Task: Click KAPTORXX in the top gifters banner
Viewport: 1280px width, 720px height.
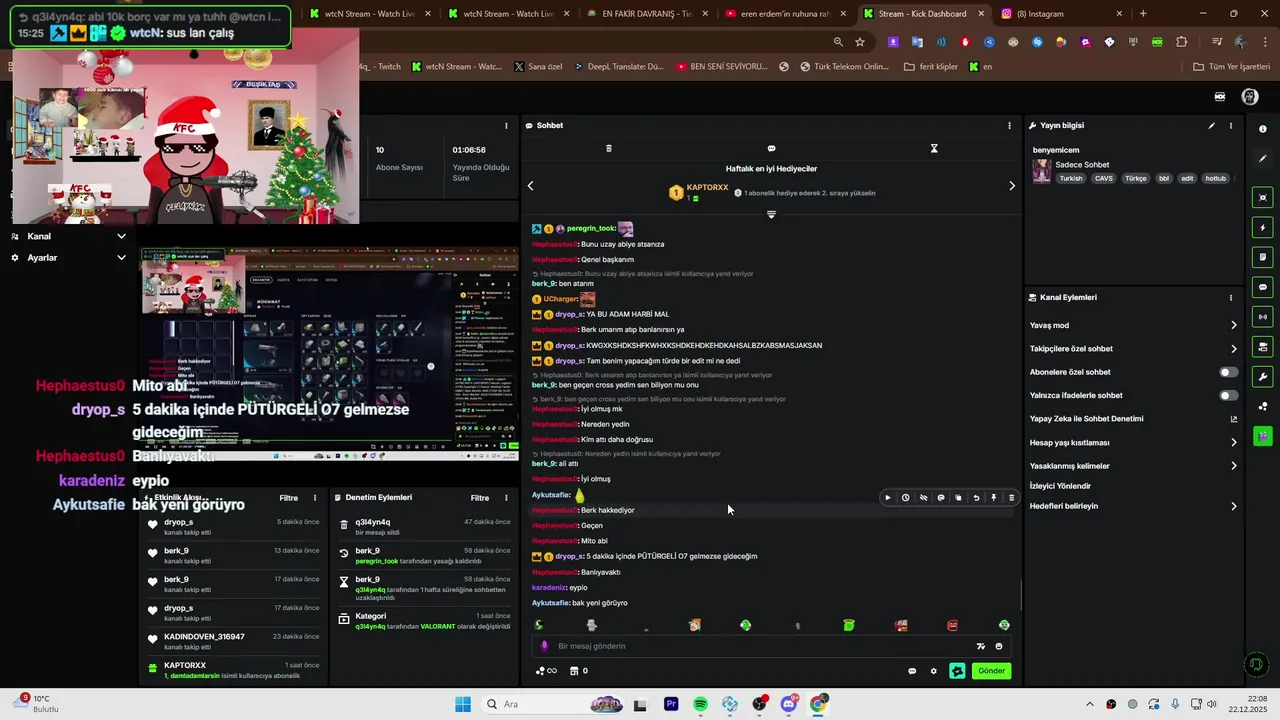Action: tap(707, 187)
